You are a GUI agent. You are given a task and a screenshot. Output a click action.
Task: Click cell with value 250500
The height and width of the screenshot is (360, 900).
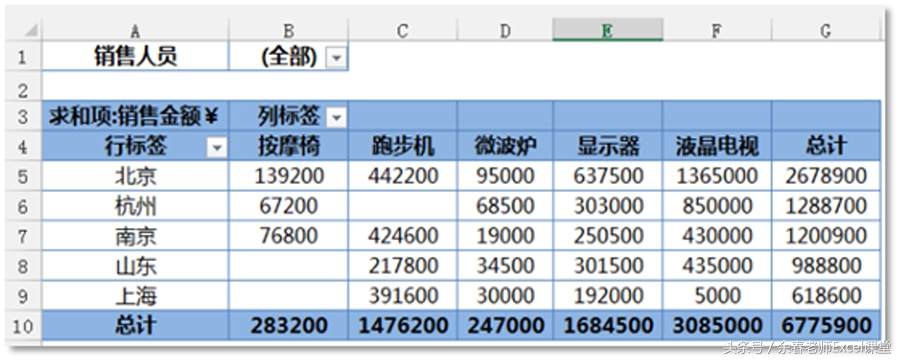[608, 236]
